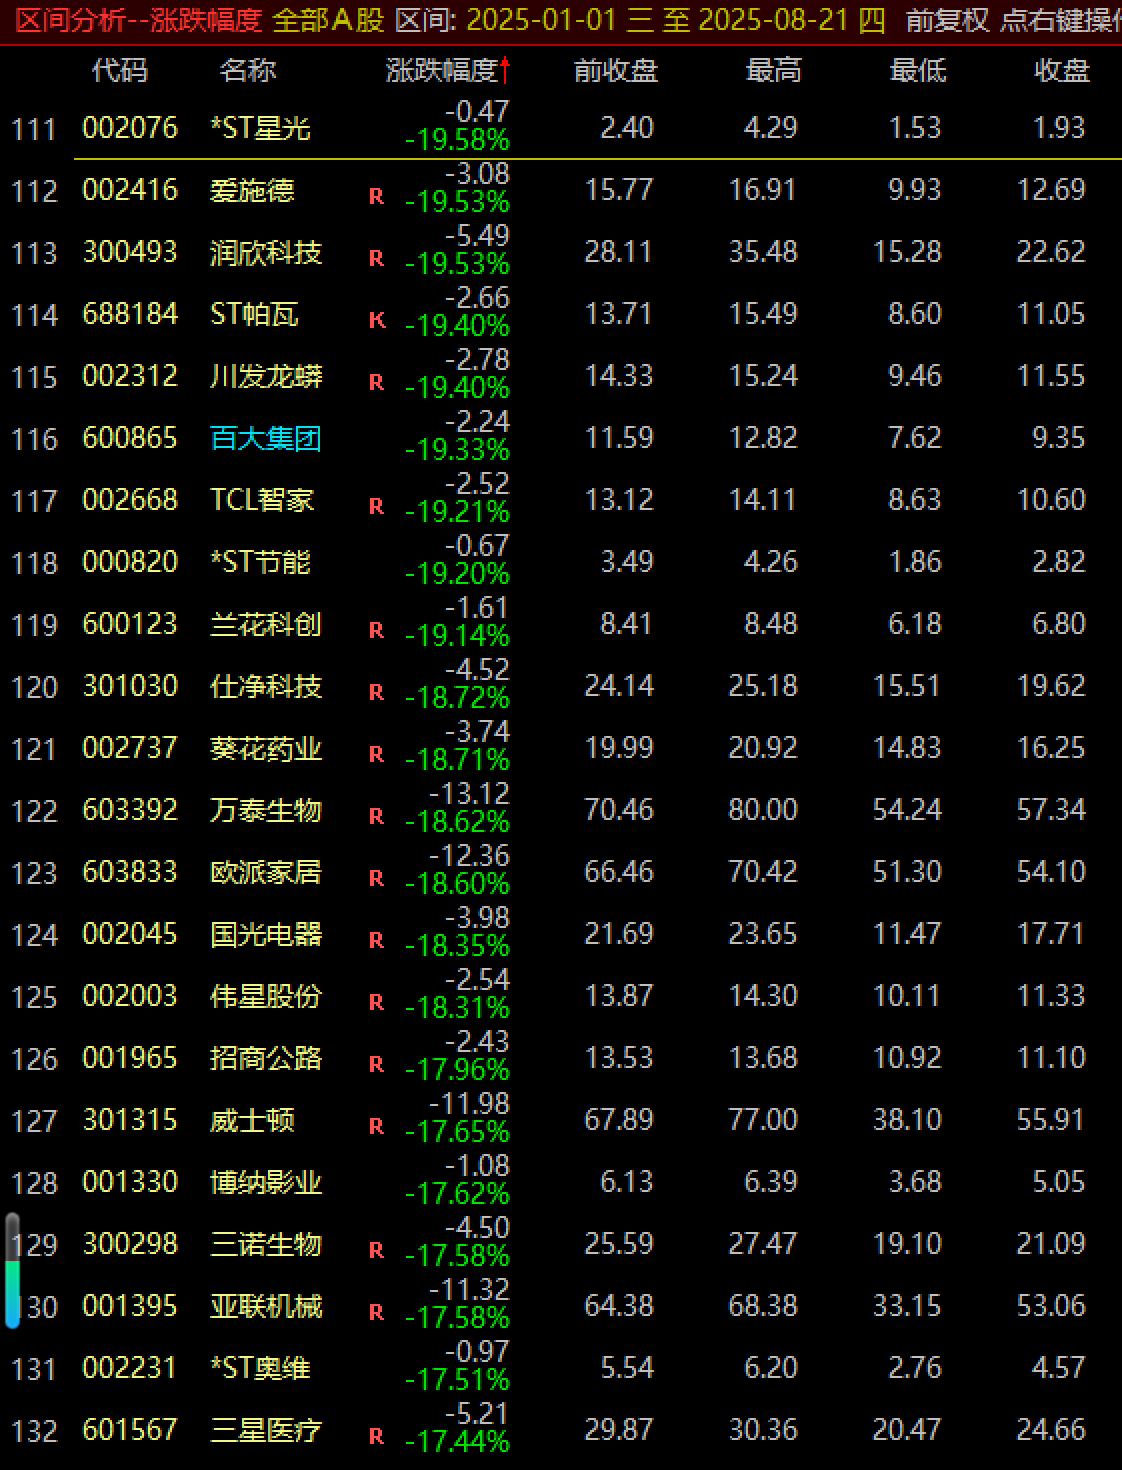Viewport: 1122px width, 1470px height.
Task: Click the R marker for 万泰生物
Action: [376, 817]
